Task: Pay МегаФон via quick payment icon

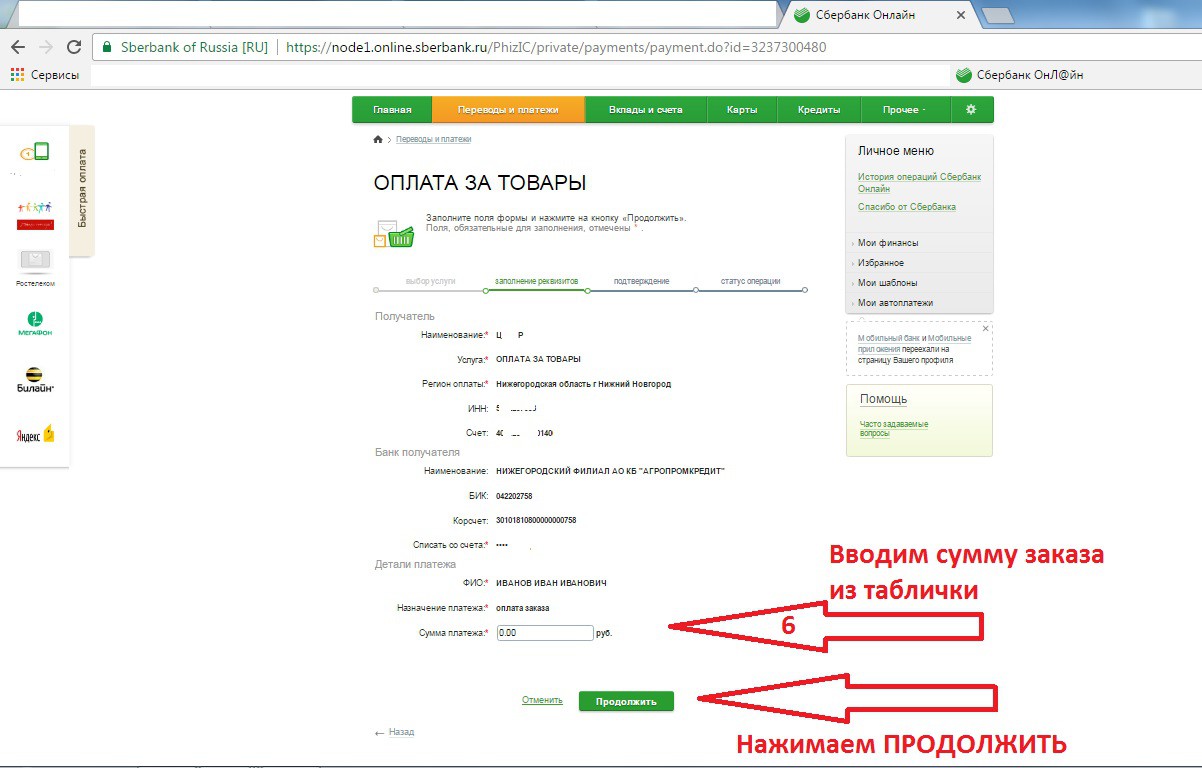Action: [35, 323]
